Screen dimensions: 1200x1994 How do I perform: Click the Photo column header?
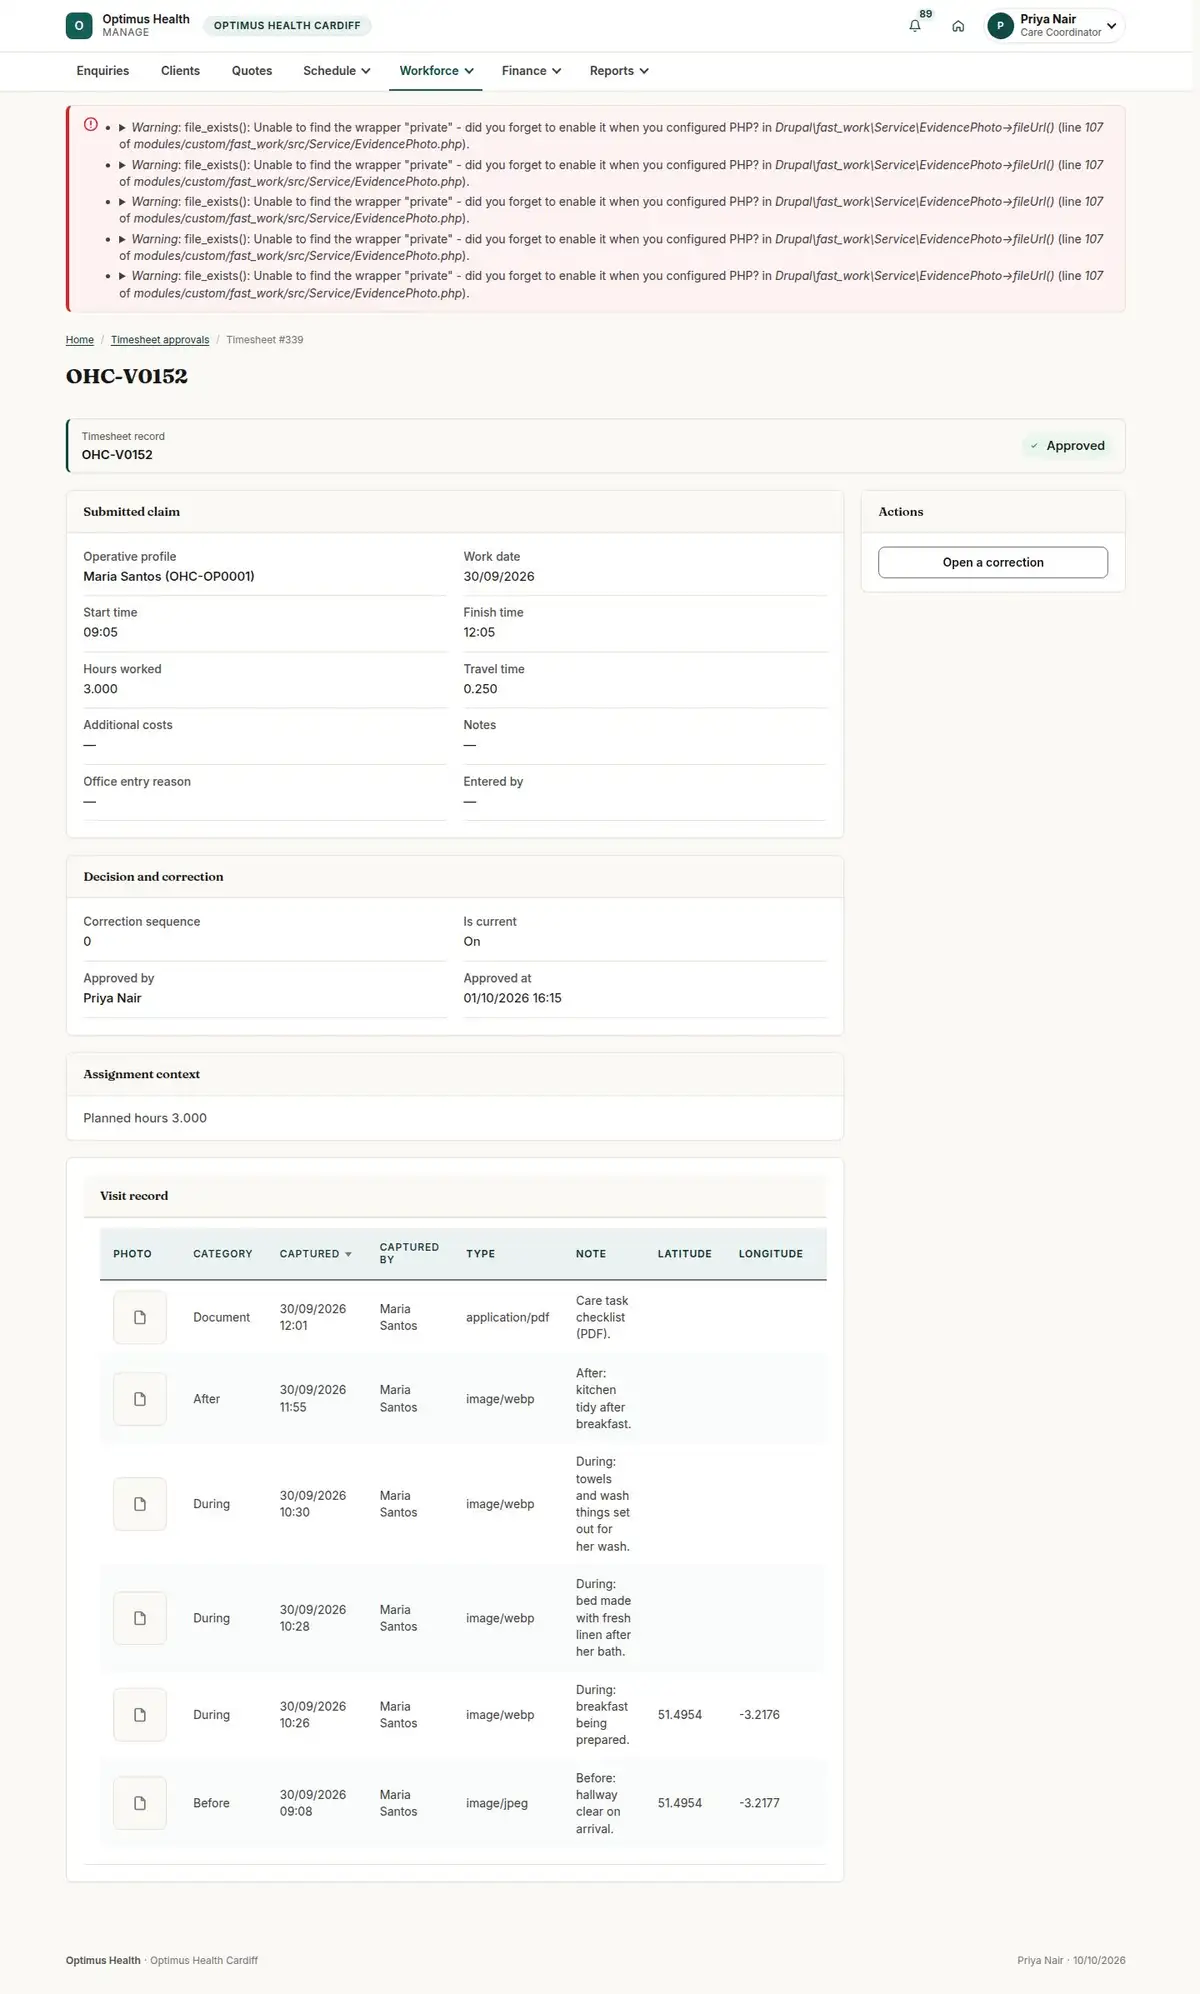[132, 1254]
